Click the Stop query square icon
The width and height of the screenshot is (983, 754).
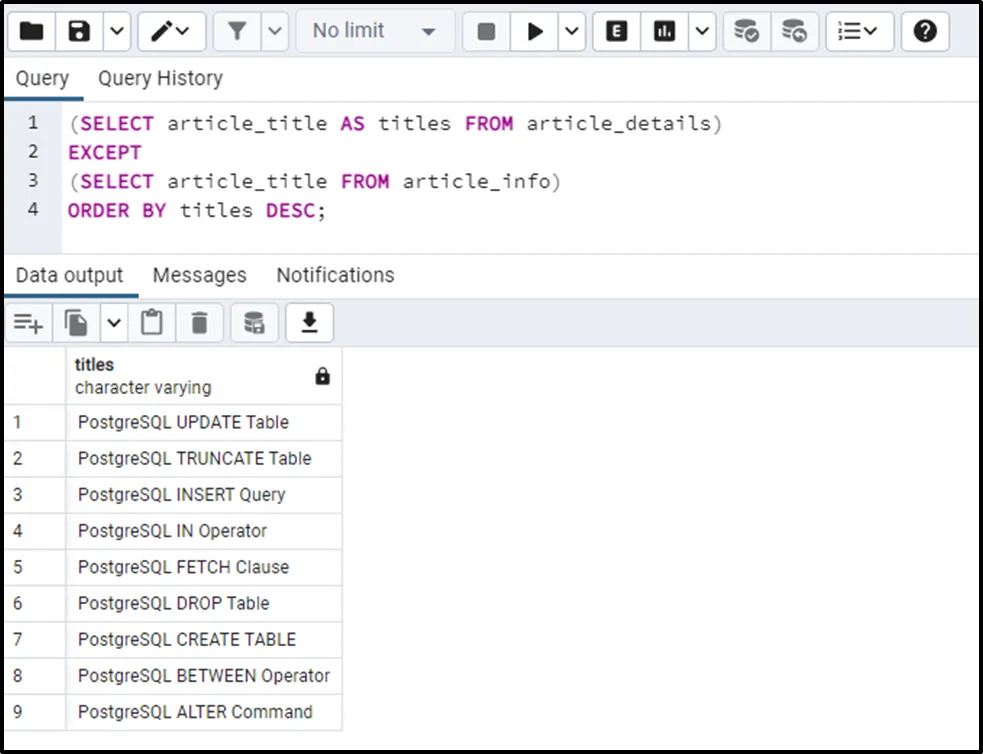486,32
